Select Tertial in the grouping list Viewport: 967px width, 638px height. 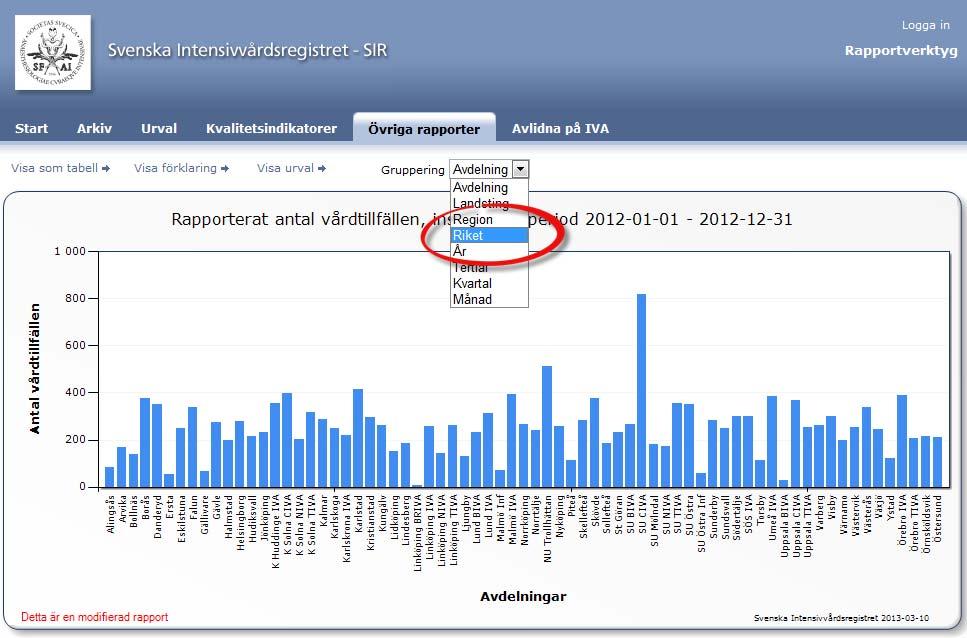[x=489, y=268]
